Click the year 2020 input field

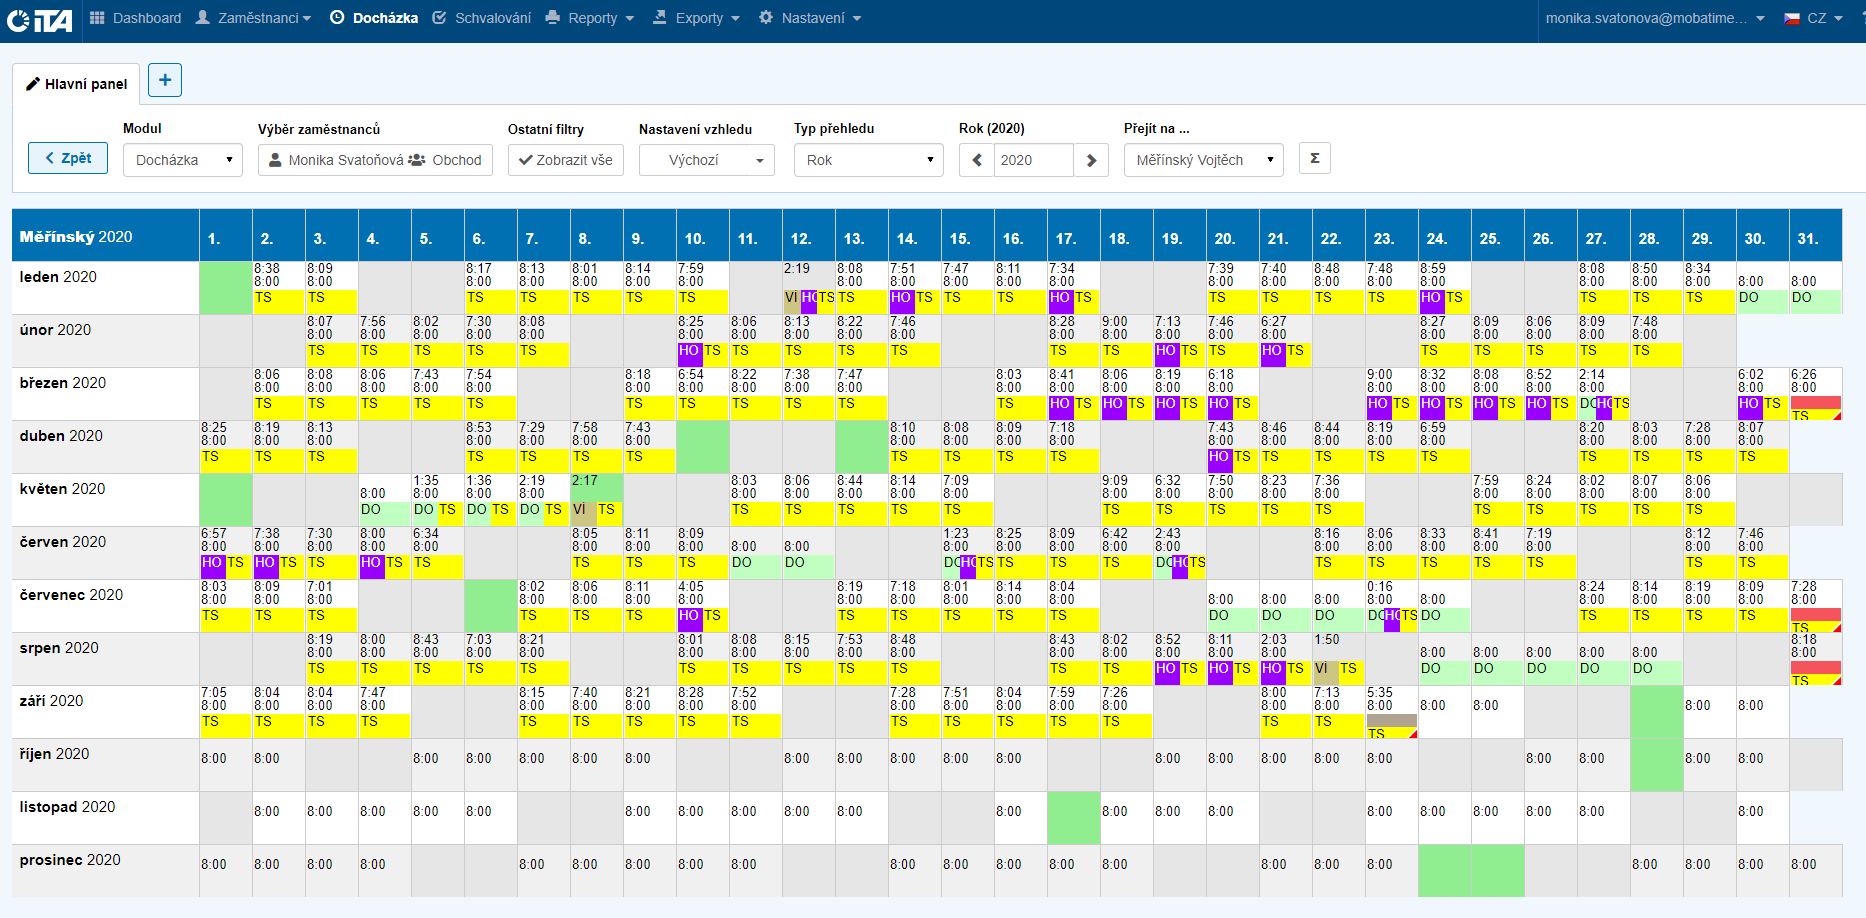pyautogui.click(x=1033, y=160)
